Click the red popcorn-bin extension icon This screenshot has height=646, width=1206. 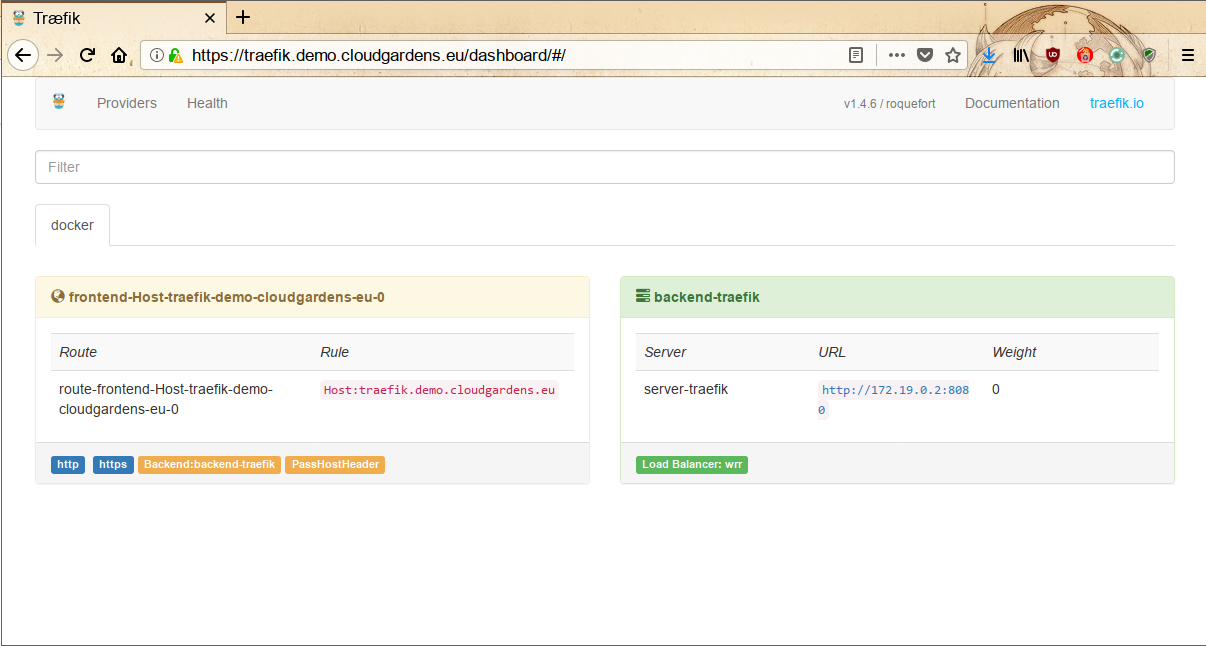pyautogui.click(x=1085, y=56)
